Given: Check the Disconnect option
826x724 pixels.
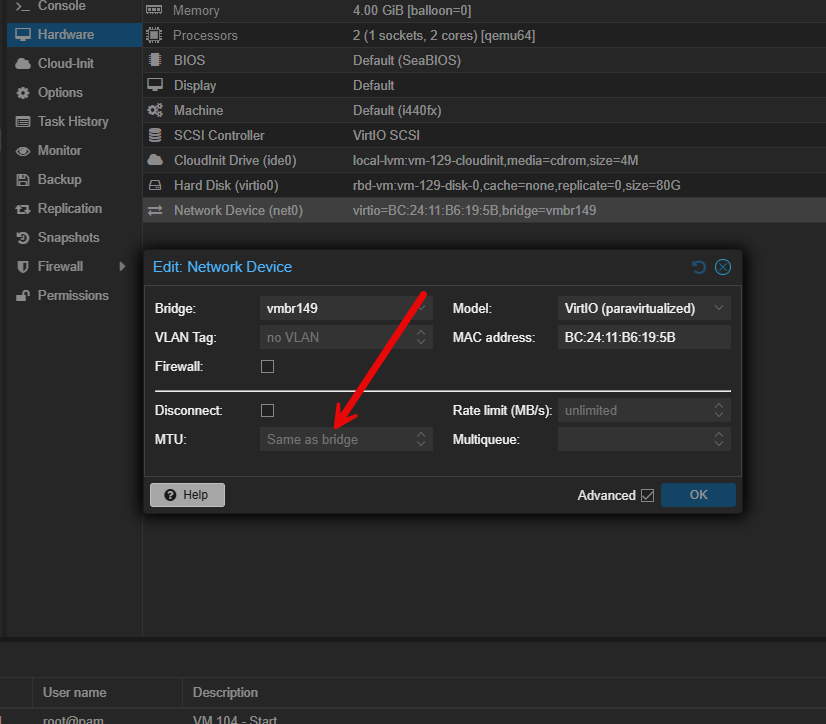Looking at the screenshot, I should point(267,410).
